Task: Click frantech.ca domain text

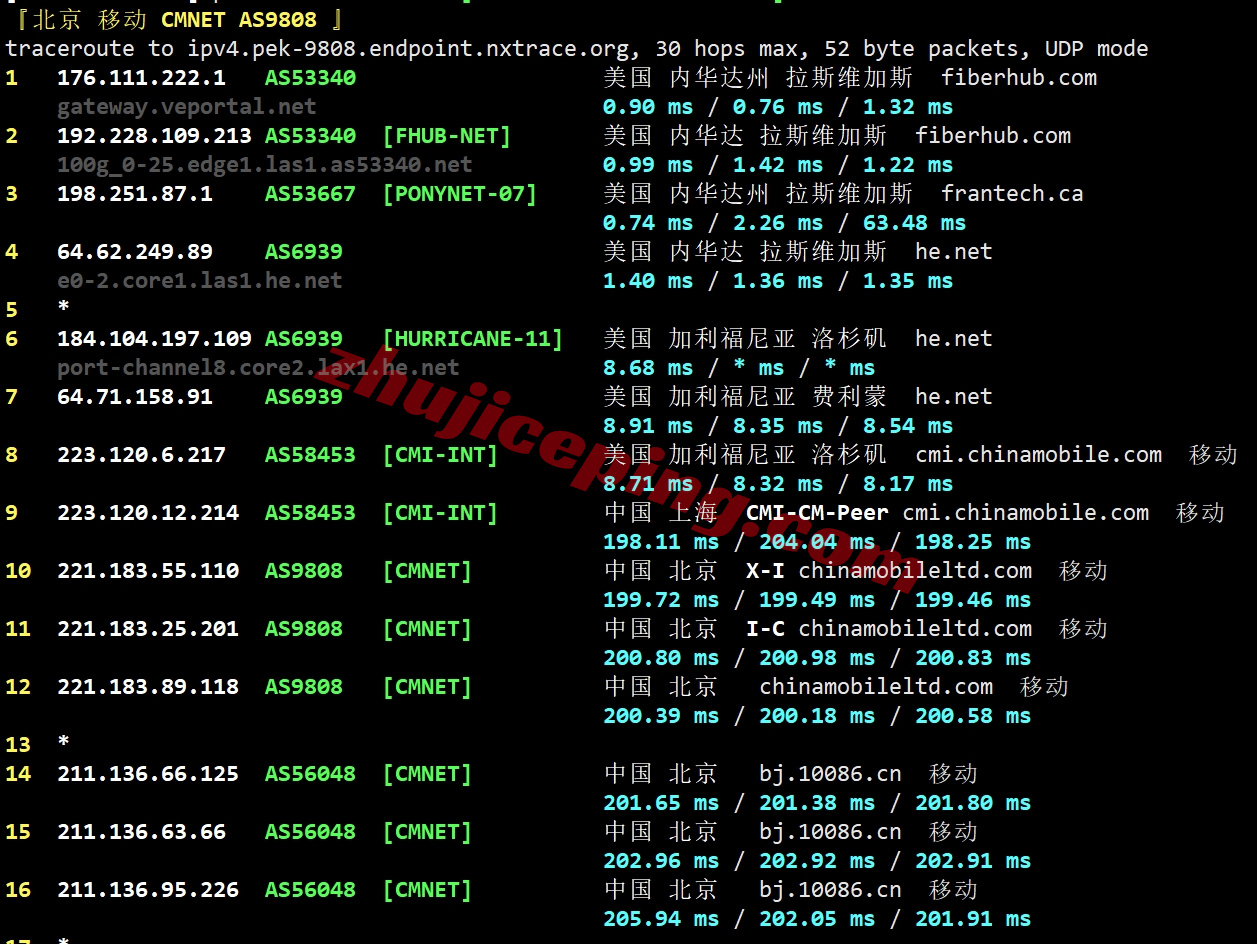Action: [x=1012, y=193]
